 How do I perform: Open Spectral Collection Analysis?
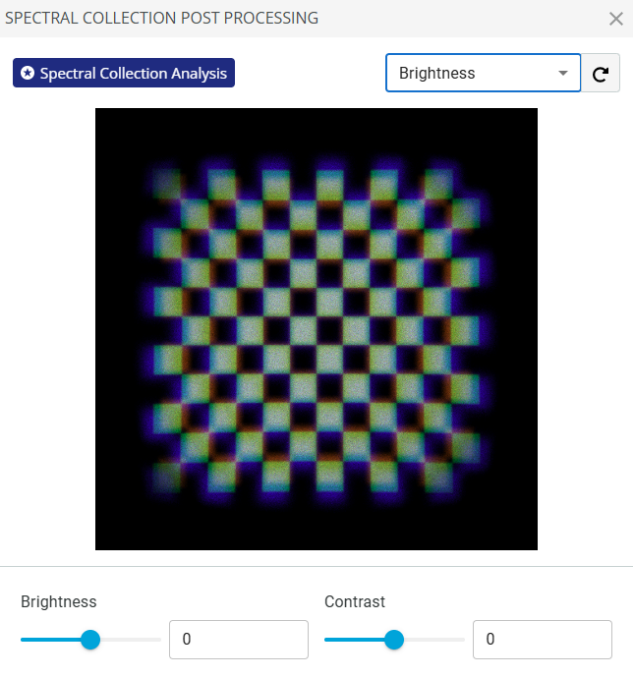[x=124, y=73]
